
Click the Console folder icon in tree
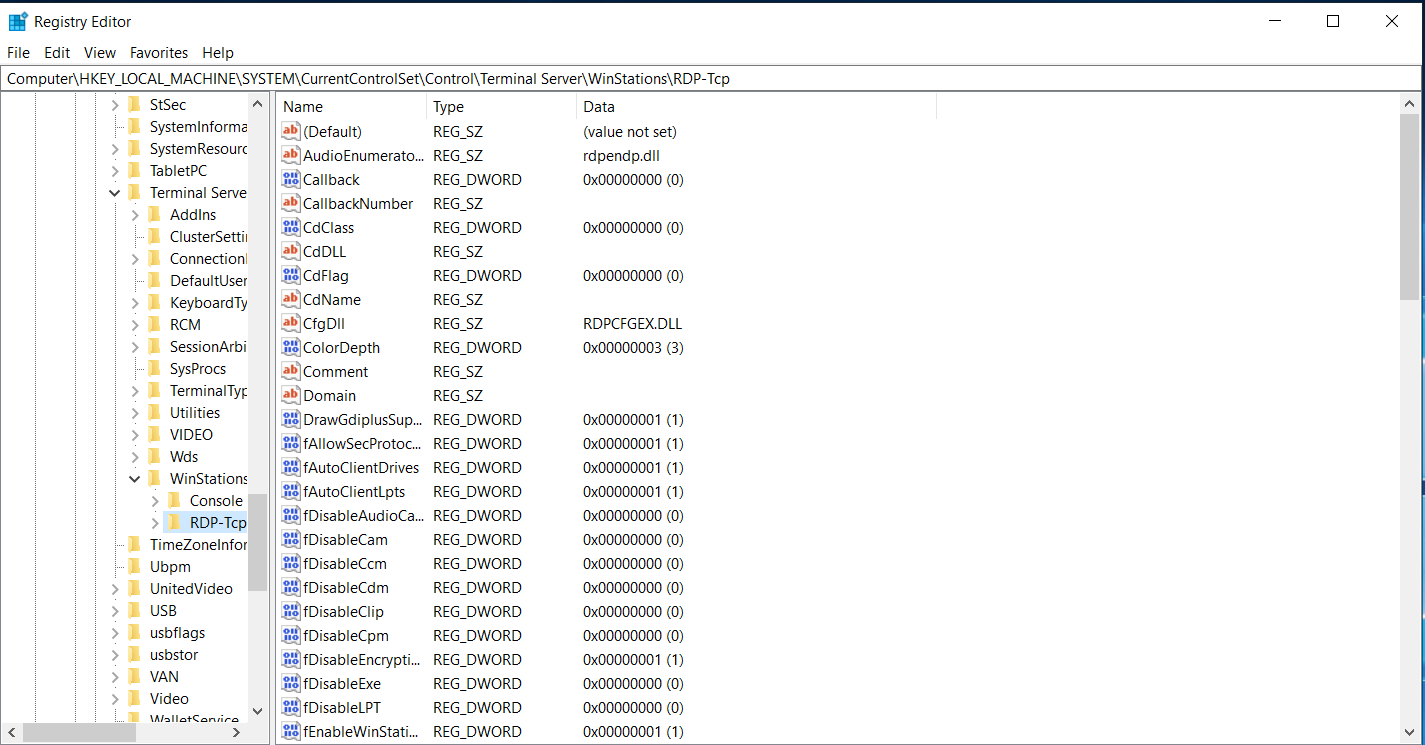click(x=174, y=501)
